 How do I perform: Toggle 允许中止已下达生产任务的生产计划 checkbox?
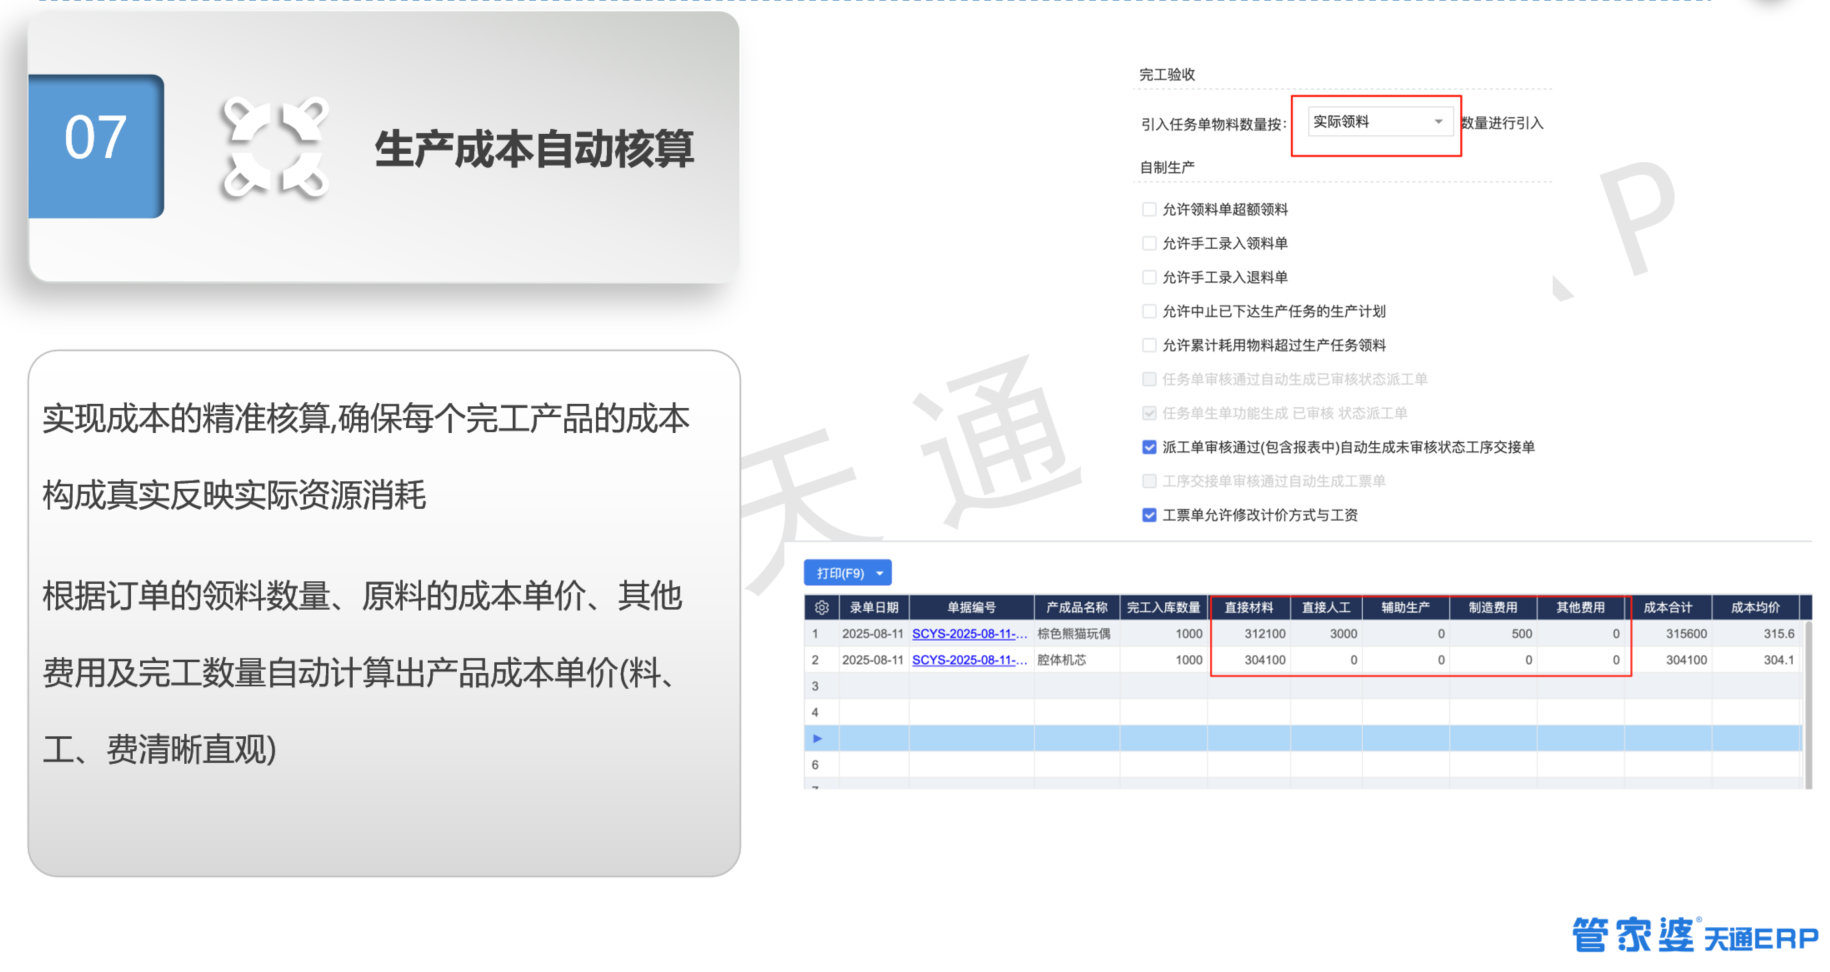[x=1149, y=311]
